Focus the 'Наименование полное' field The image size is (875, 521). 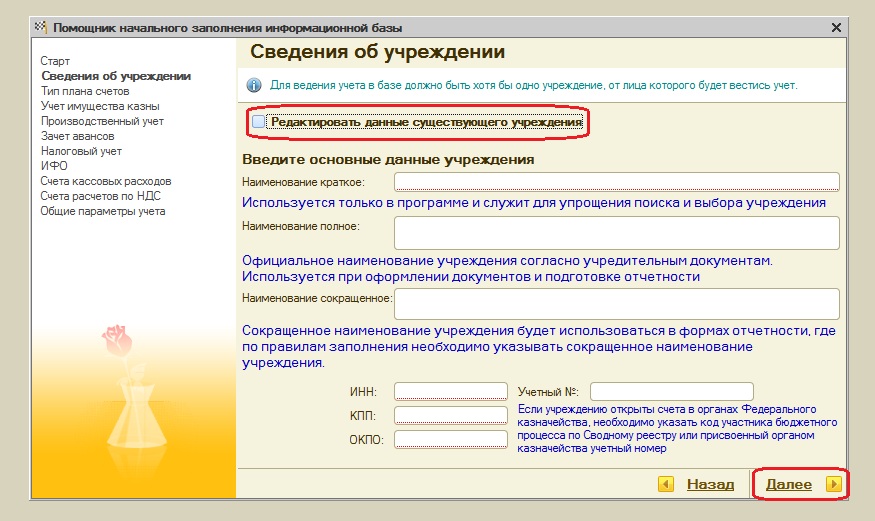pyautogui.click(x=617, y=233)
